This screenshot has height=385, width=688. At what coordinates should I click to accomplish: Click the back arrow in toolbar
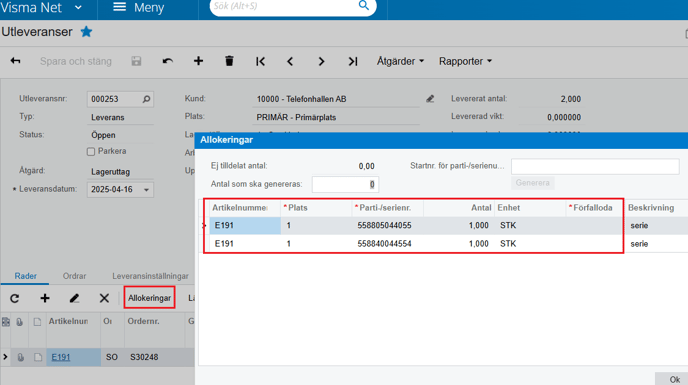click(15, 61)
